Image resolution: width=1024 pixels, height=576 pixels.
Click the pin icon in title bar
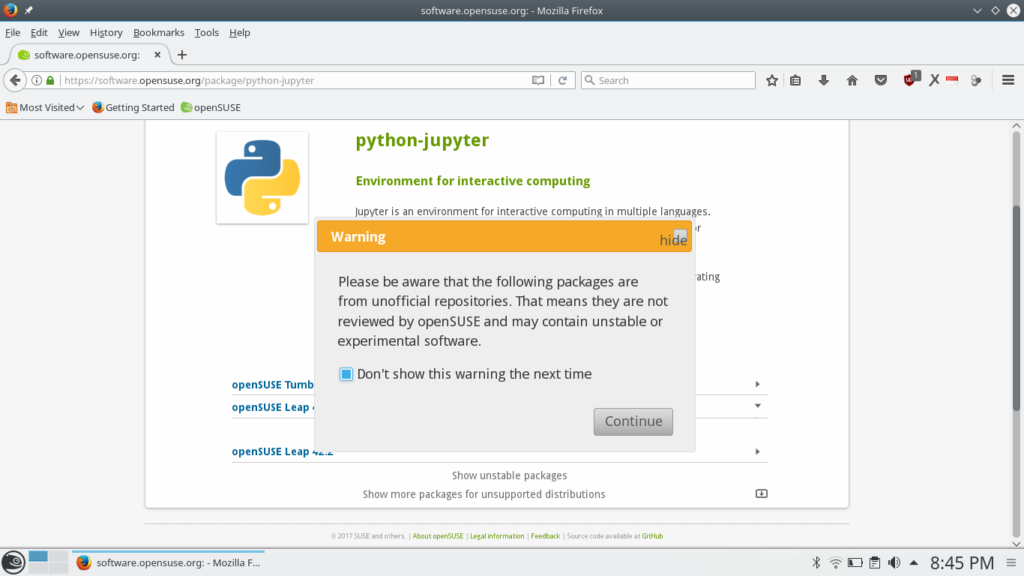coord(29,10)
